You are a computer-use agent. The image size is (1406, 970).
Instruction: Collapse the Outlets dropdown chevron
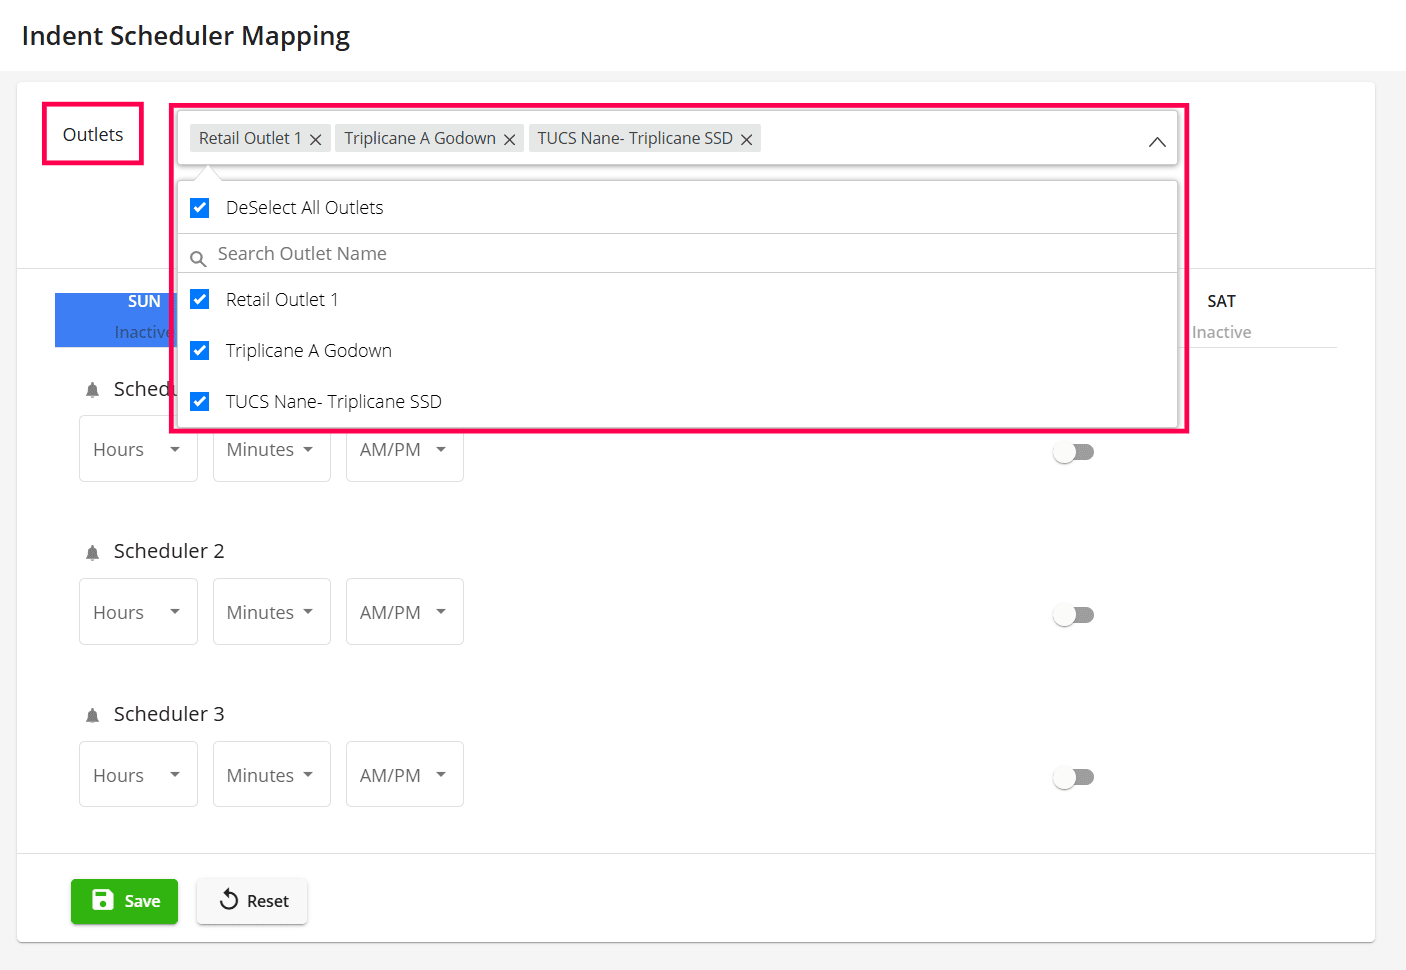[x=1157, y=142]
